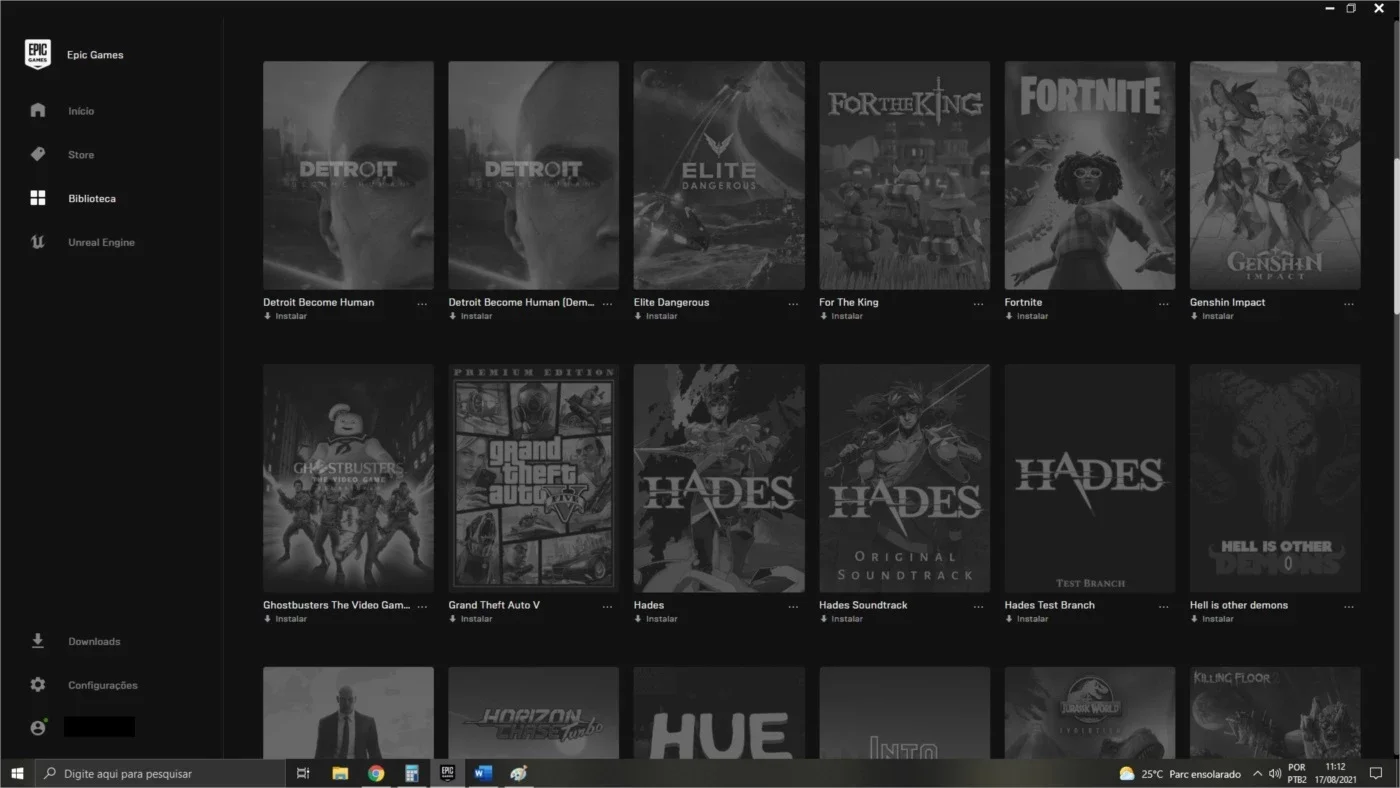Click the Windows search box
Screen dimensions: 1400x788
pos(160,773)
